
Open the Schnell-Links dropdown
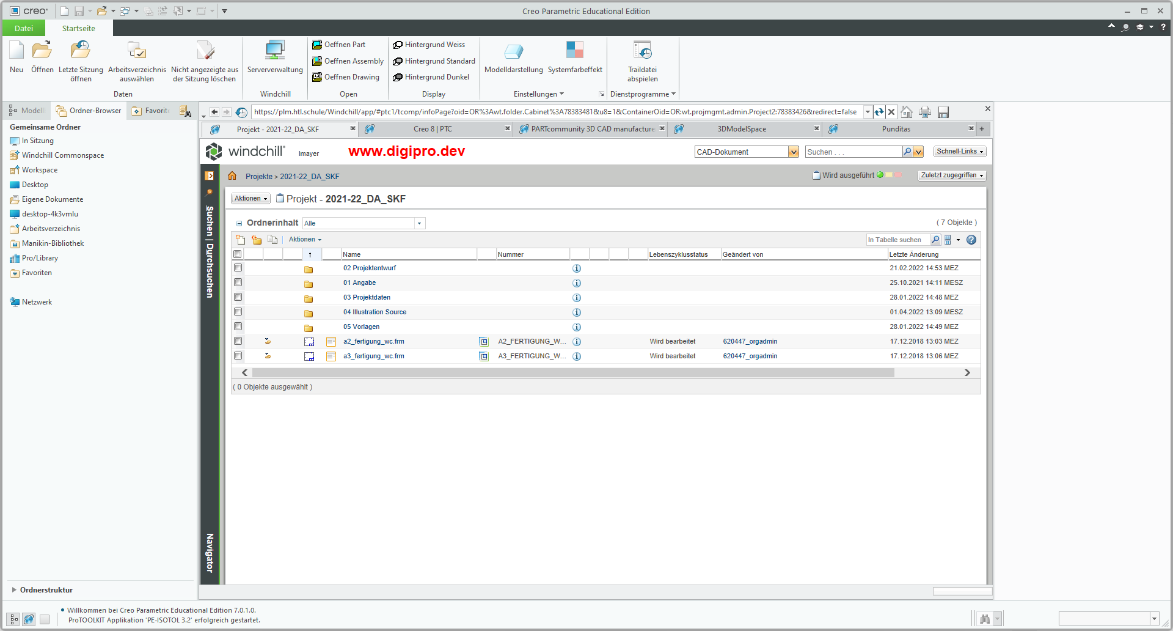960,151
